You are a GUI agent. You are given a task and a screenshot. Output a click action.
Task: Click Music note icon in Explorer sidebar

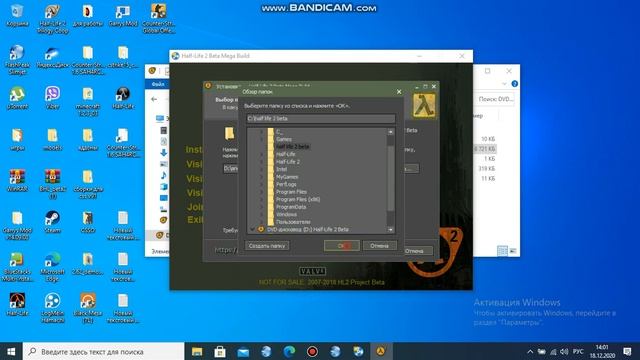tap(164, 175)
